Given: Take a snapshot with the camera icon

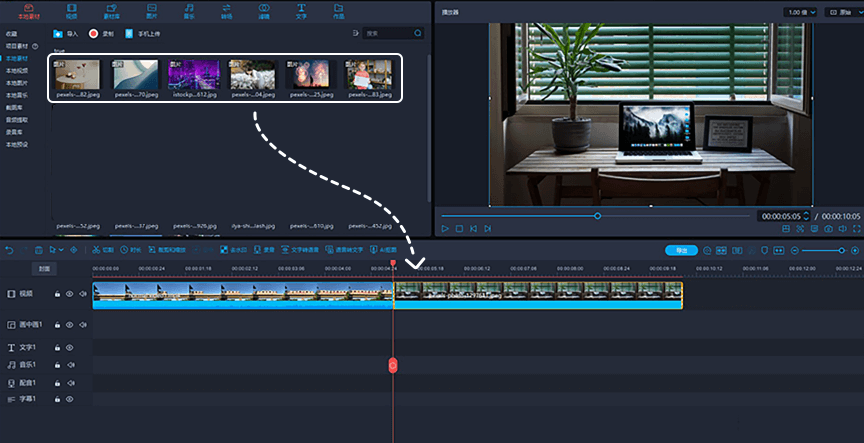Looking at the screenshot, I should [x=828, y=229].
